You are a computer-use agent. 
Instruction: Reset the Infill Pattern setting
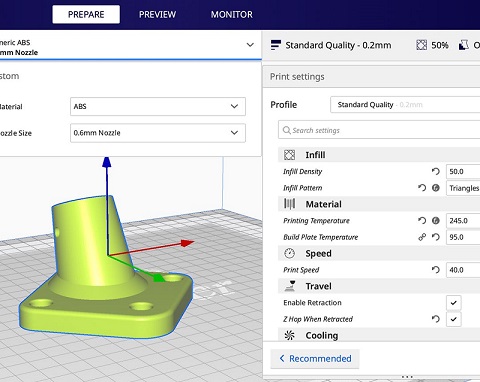click(x=422, y=188)
